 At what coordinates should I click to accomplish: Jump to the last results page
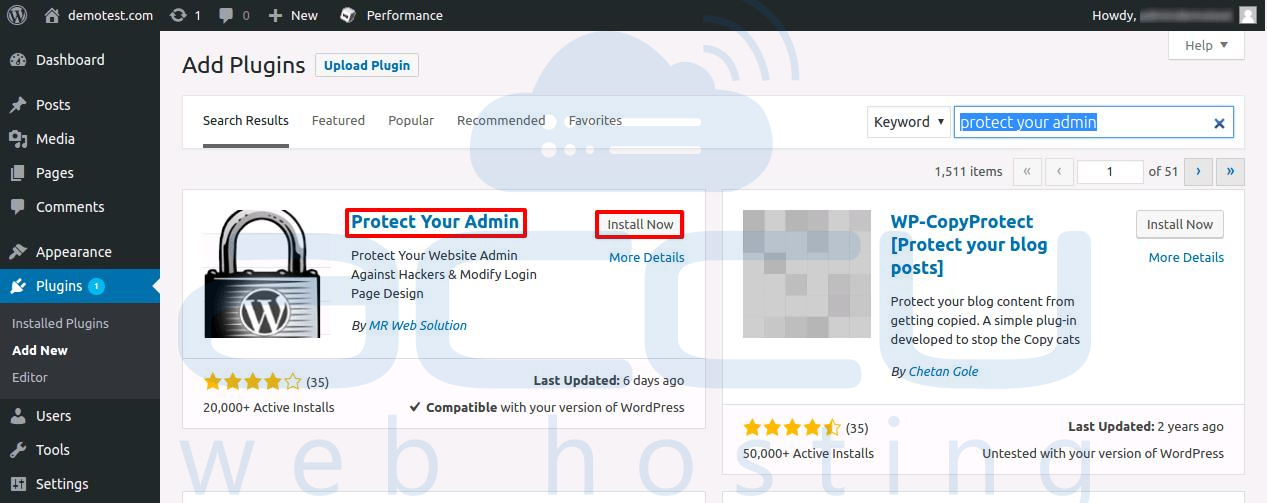[x=1230, y=172]
